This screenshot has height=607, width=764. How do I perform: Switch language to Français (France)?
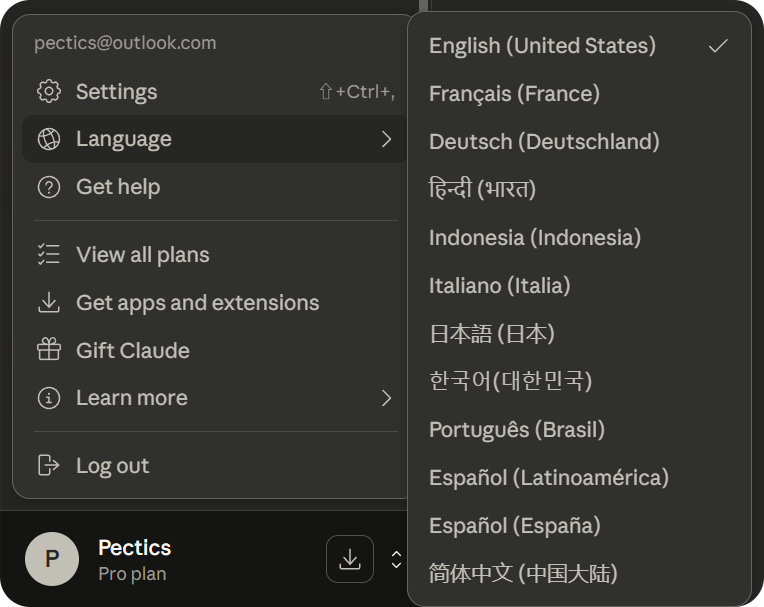(514, 94)
